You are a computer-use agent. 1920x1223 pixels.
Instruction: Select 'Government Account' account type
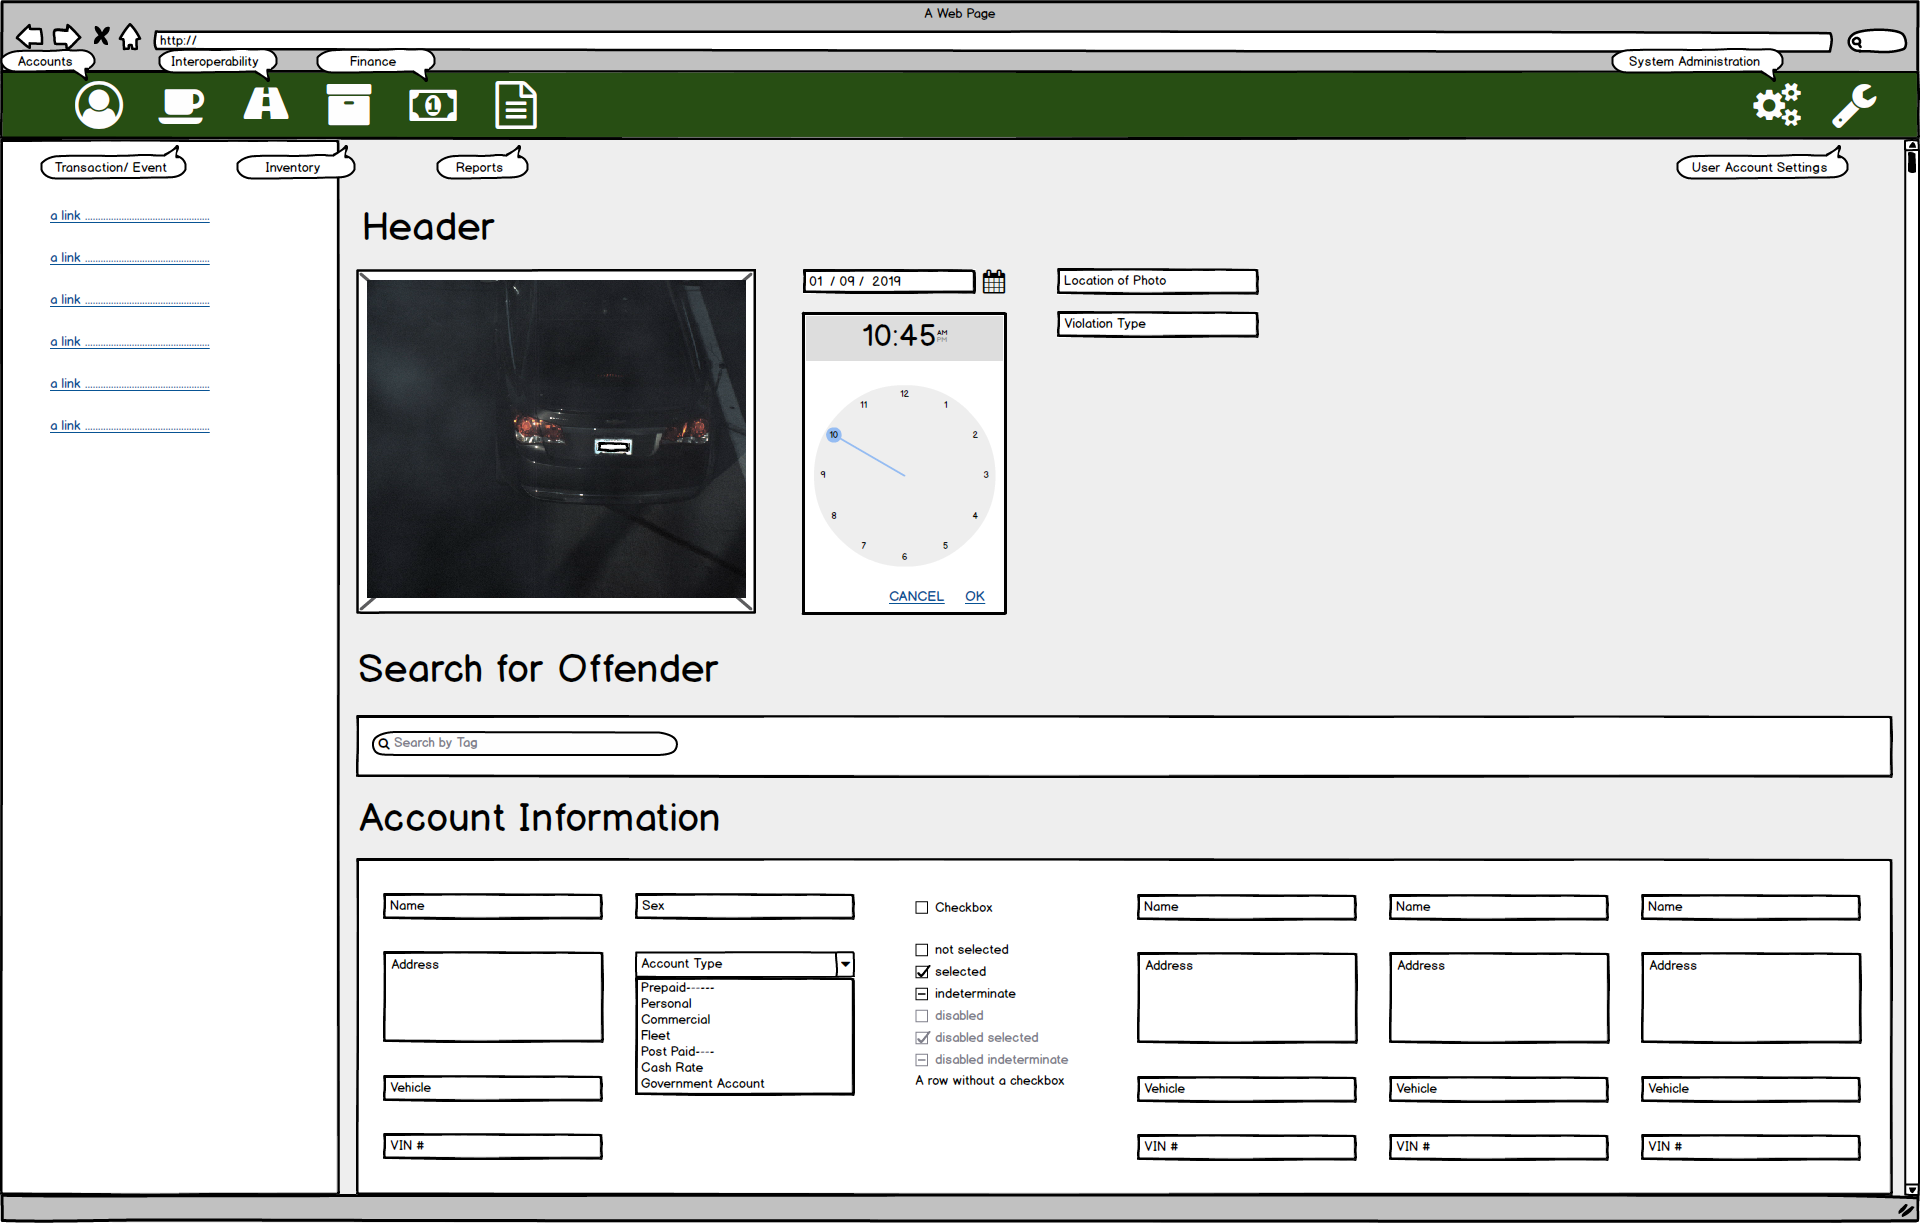coord(703,1084)
